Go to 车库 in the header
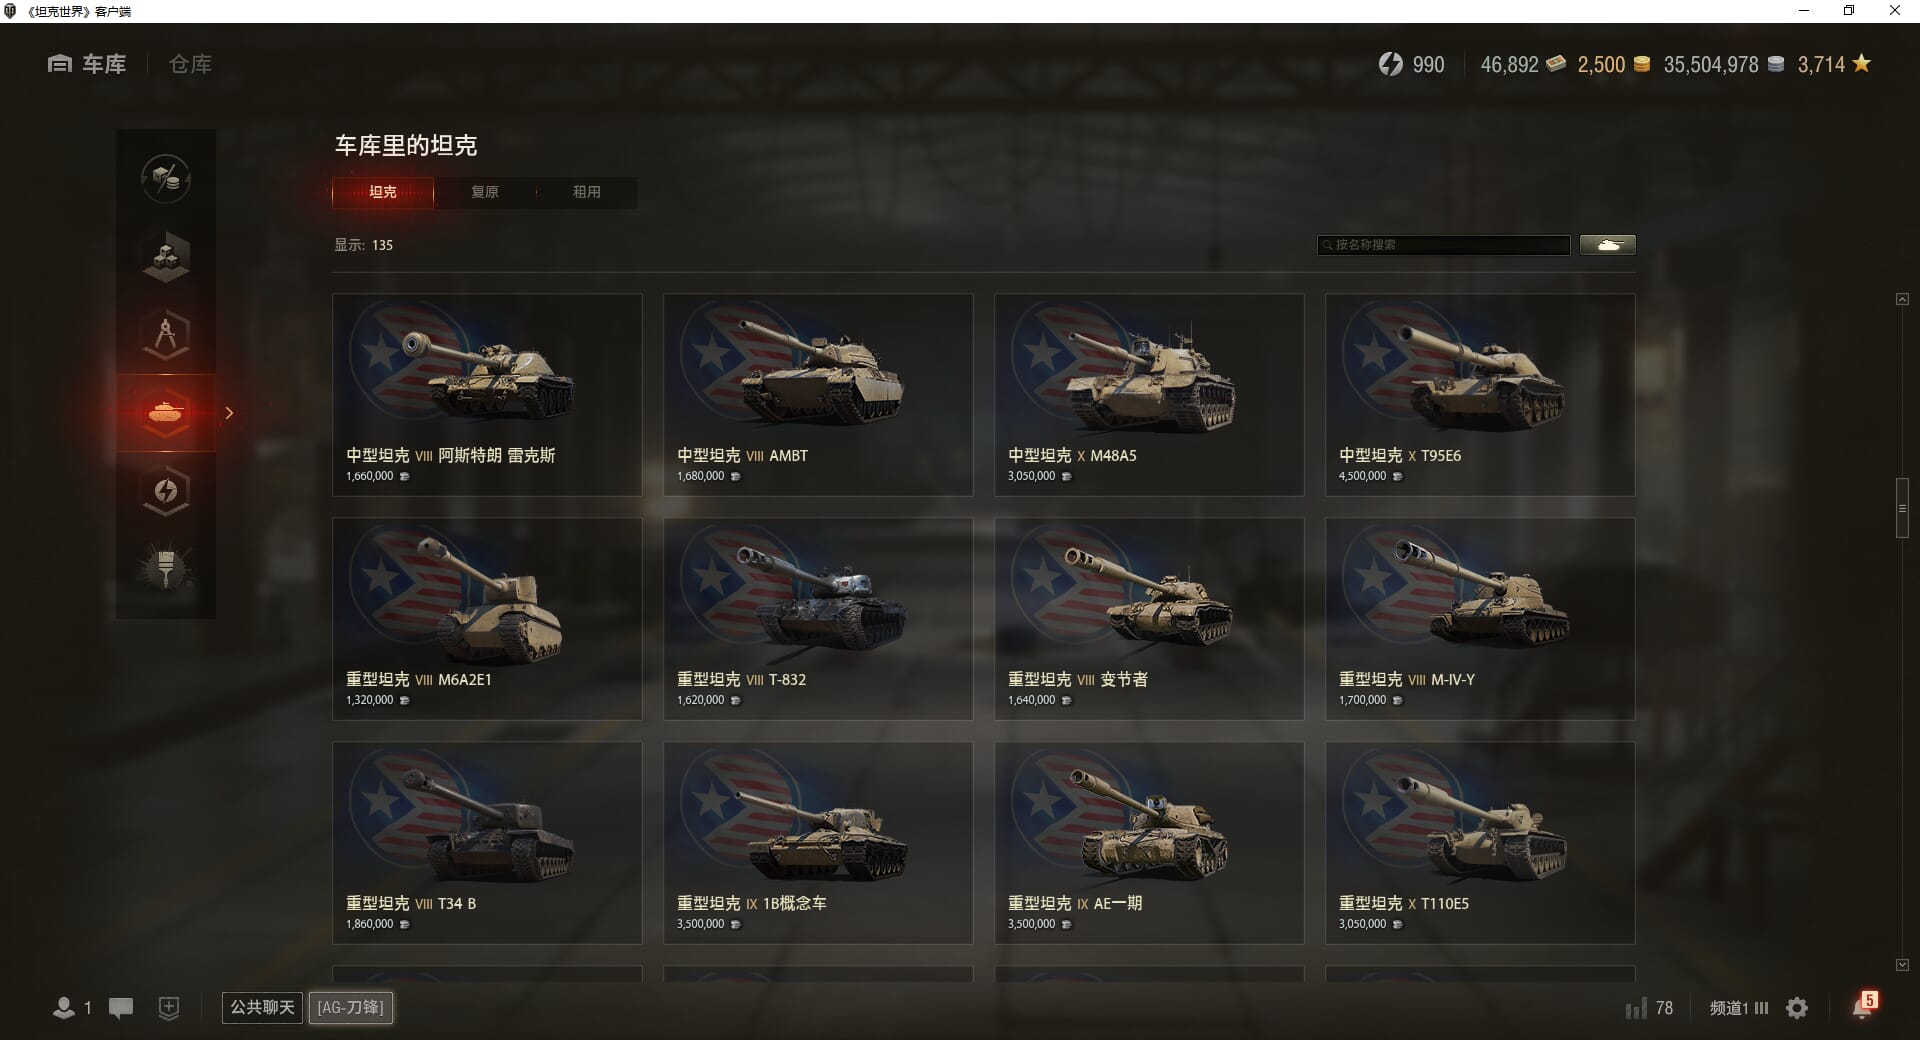Screen dimensions: 1920x1040 (87, 64)
